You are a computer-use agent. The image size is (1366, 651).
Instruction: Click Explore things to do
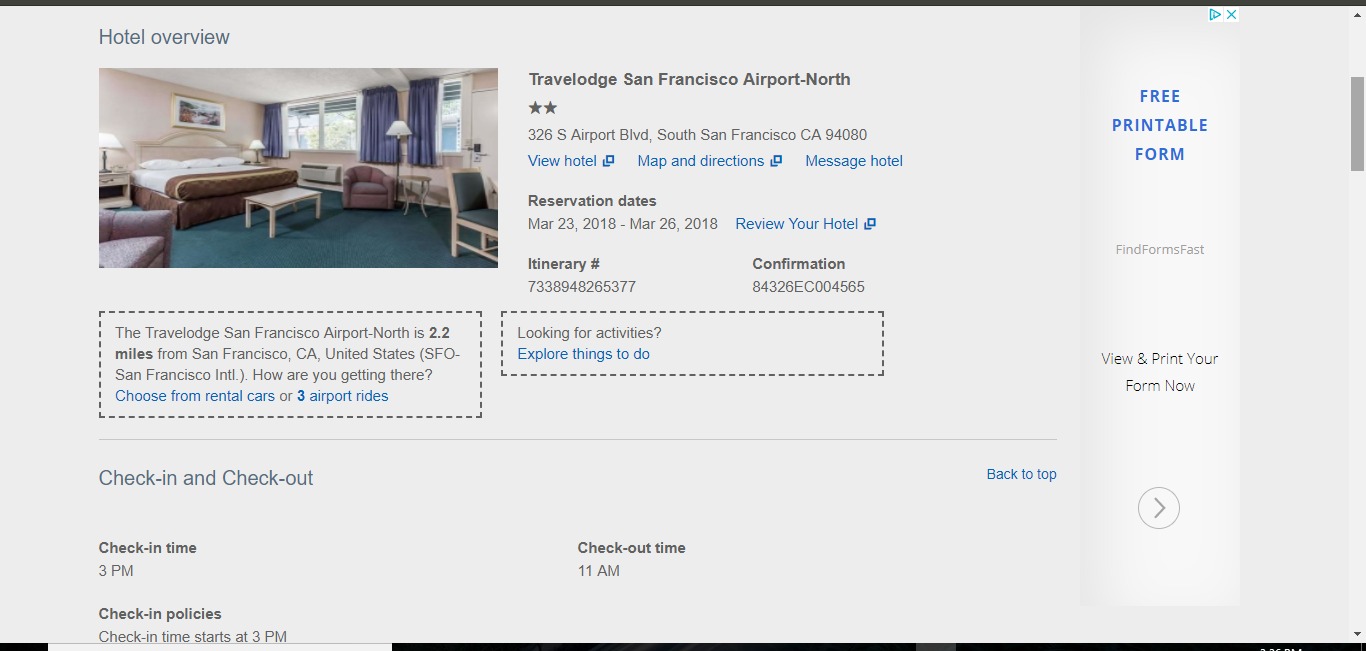583,354
